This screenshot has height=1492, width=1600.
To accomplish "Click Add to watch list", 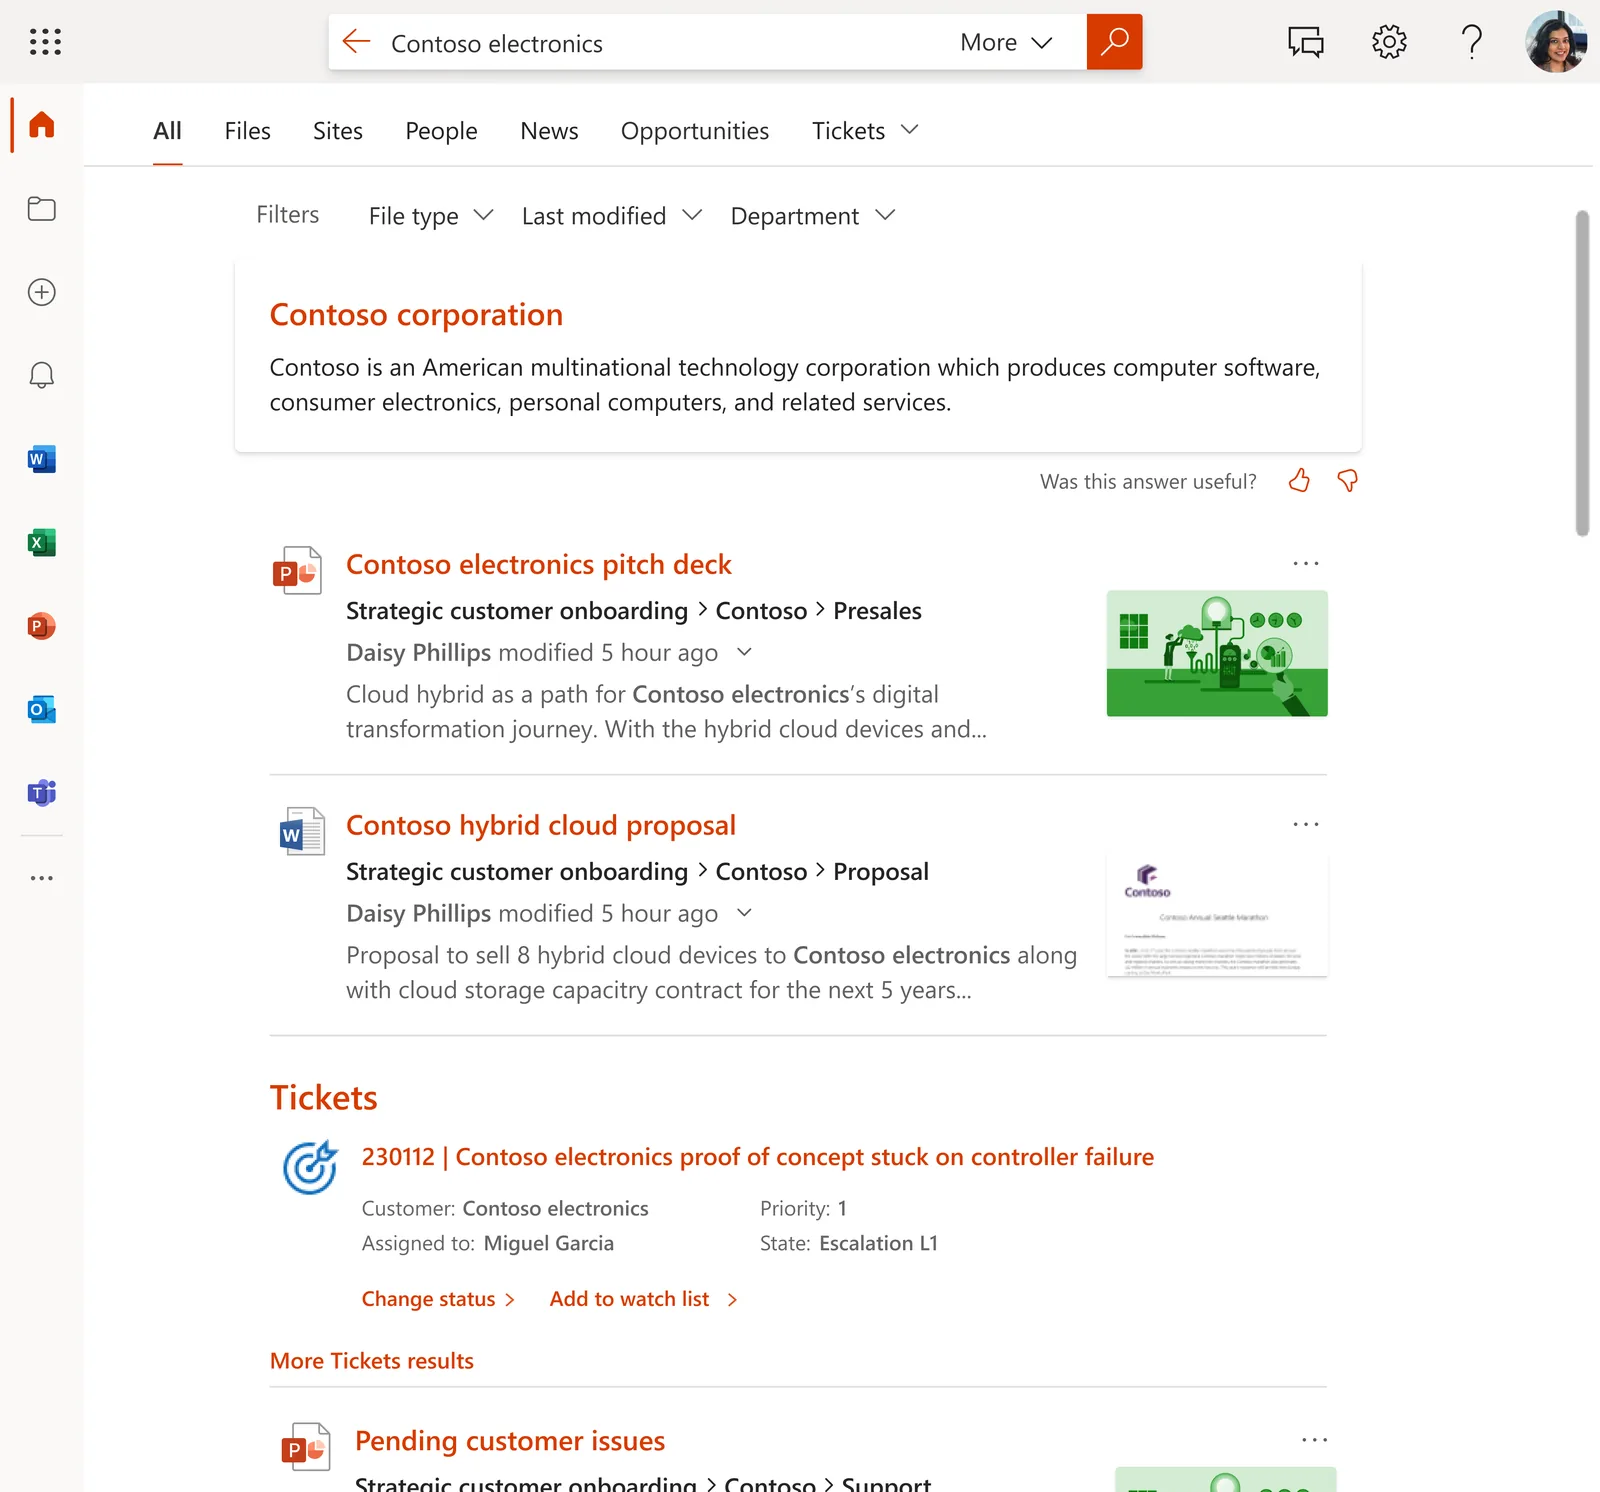I will (x=644, y=1299).
